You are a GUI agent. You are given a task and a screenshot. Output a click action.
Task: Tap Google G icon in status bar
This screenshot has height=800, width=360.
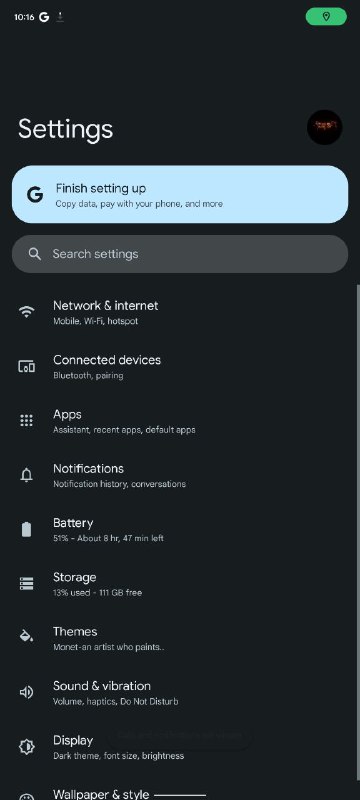44,17
